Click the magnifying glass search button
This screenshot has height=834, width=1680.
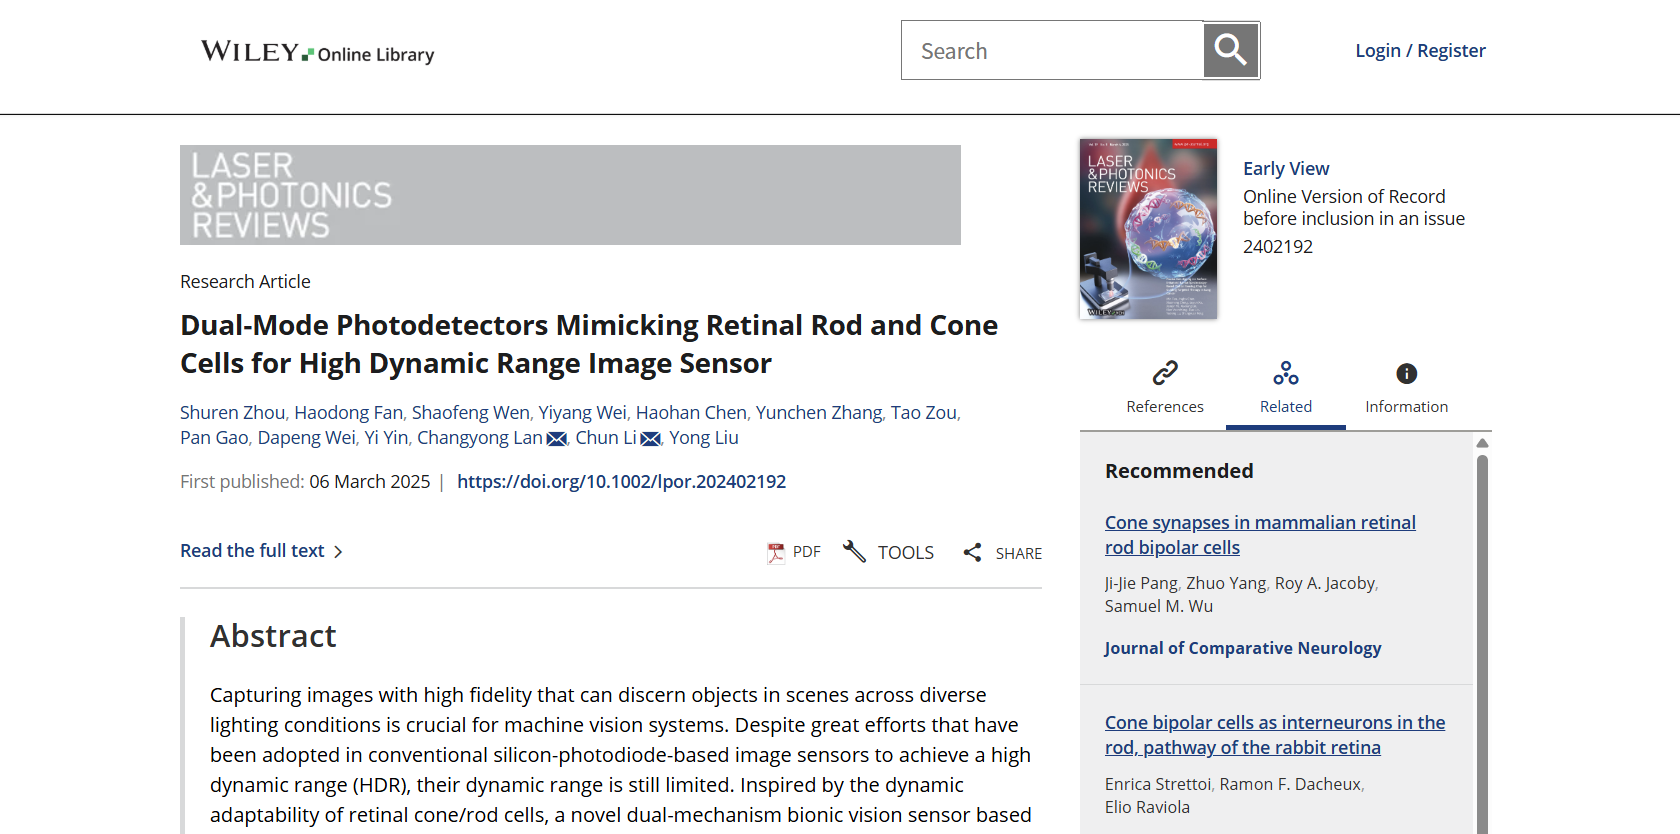click(1230, 50)
